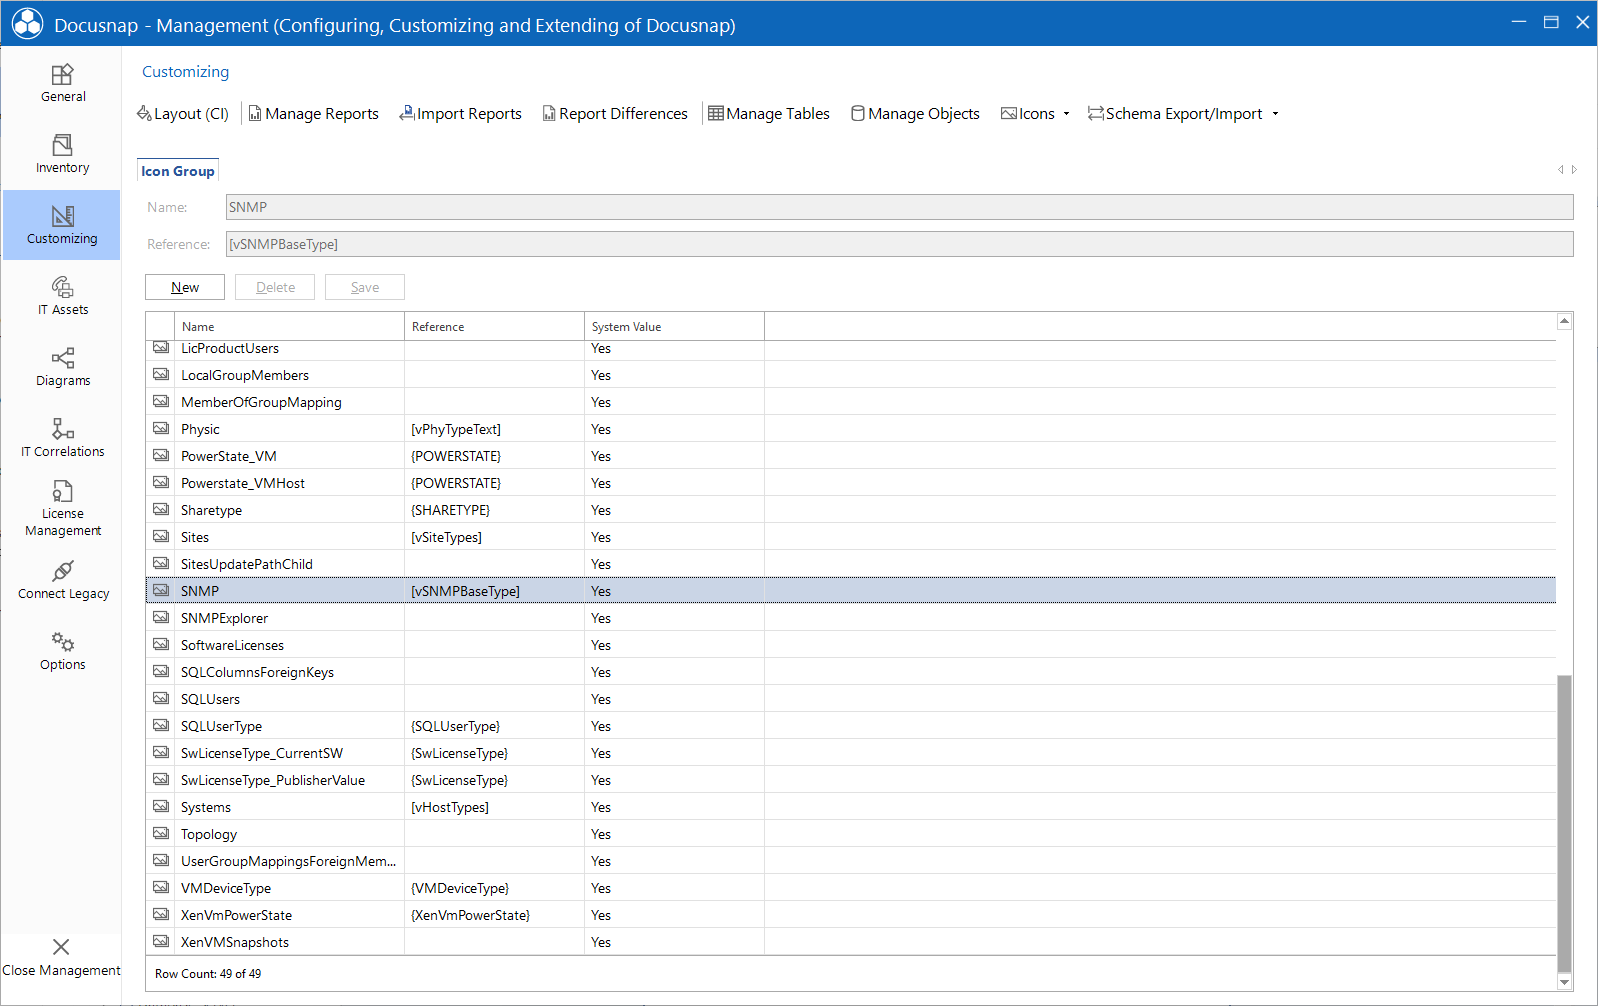Go to IT Assets section
Image resolution: width=1598 pixels, height=1006 pixels.
click(x=62, y=296)
